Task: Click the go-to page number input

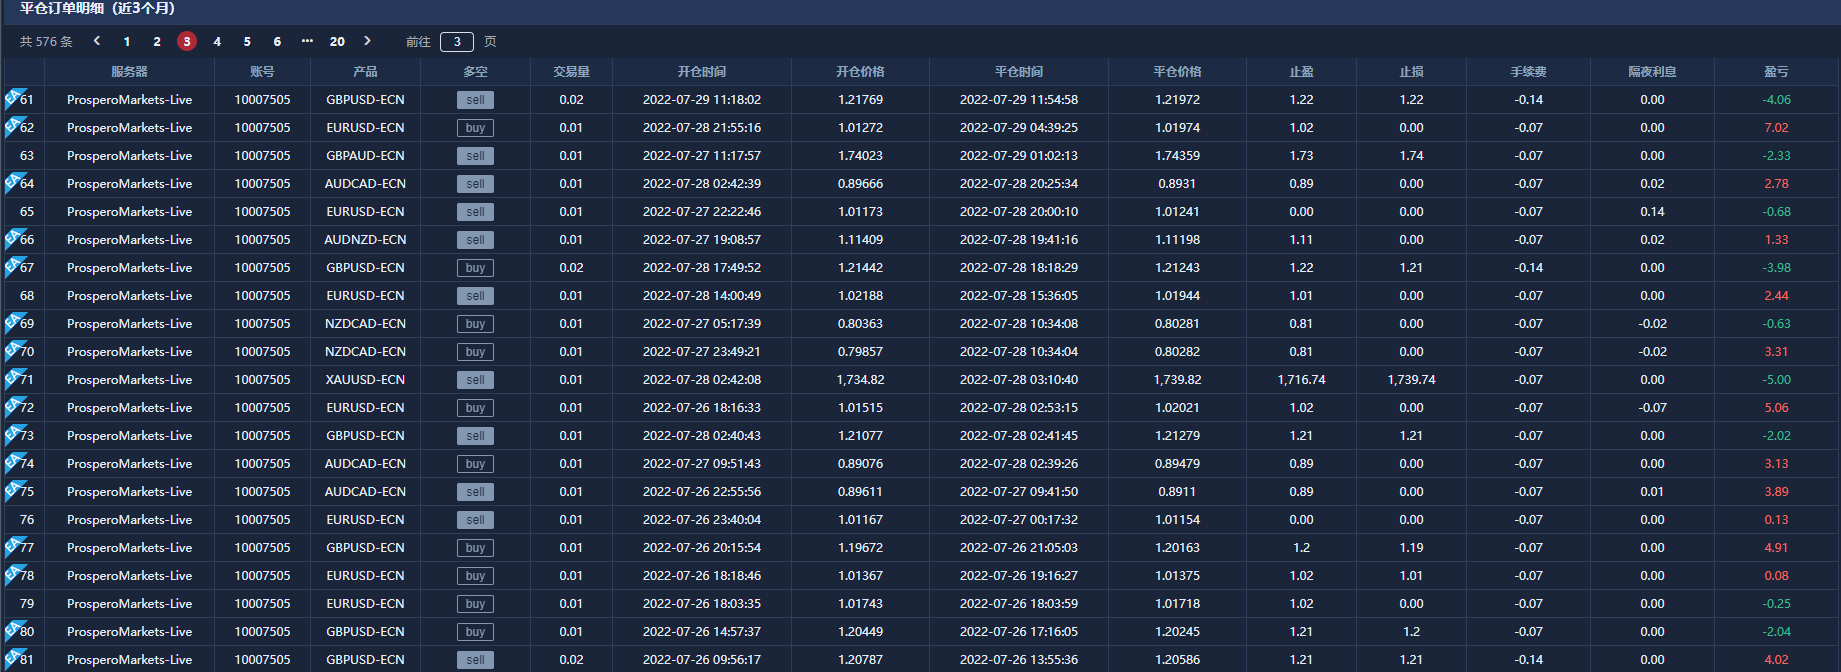Action: 457,41
